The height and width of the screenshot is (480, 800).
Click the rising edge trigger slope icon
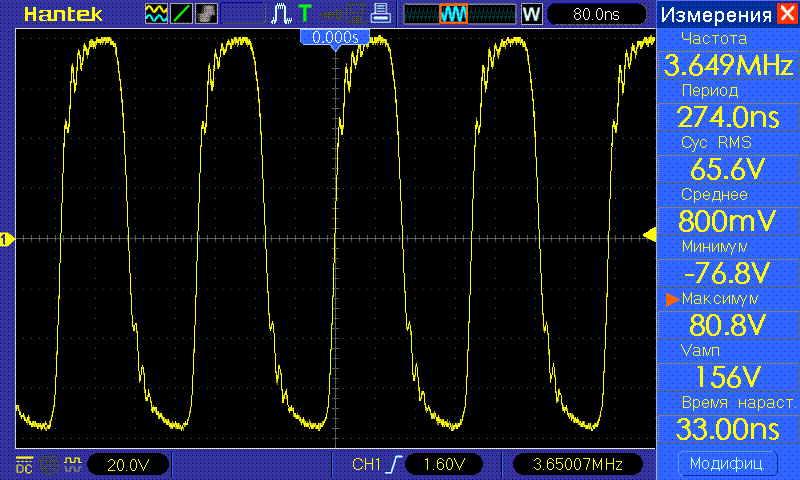(x=396, y=464)
